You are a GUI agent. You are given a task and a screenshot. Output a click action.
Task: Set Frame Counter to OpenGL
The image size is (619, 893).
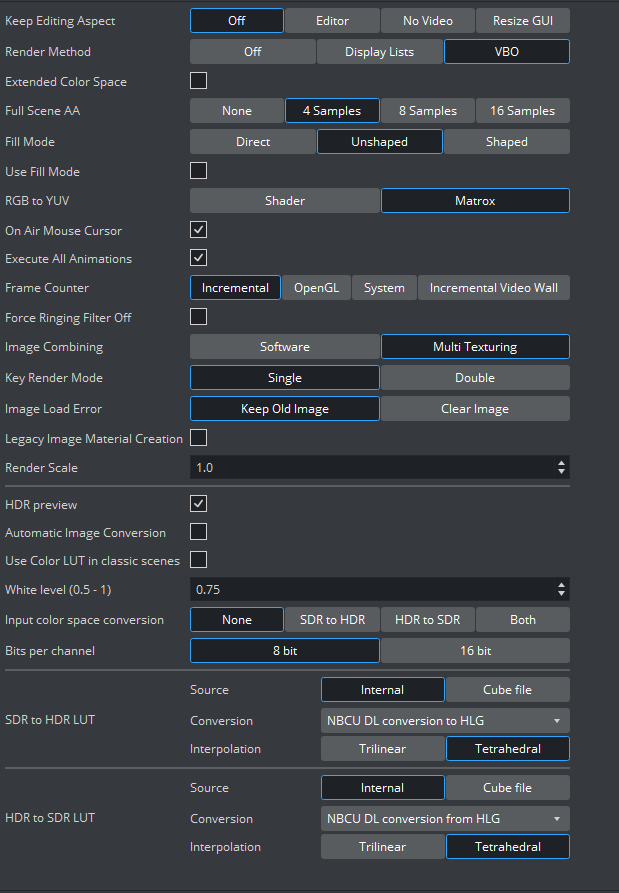(x=316, y=288)
